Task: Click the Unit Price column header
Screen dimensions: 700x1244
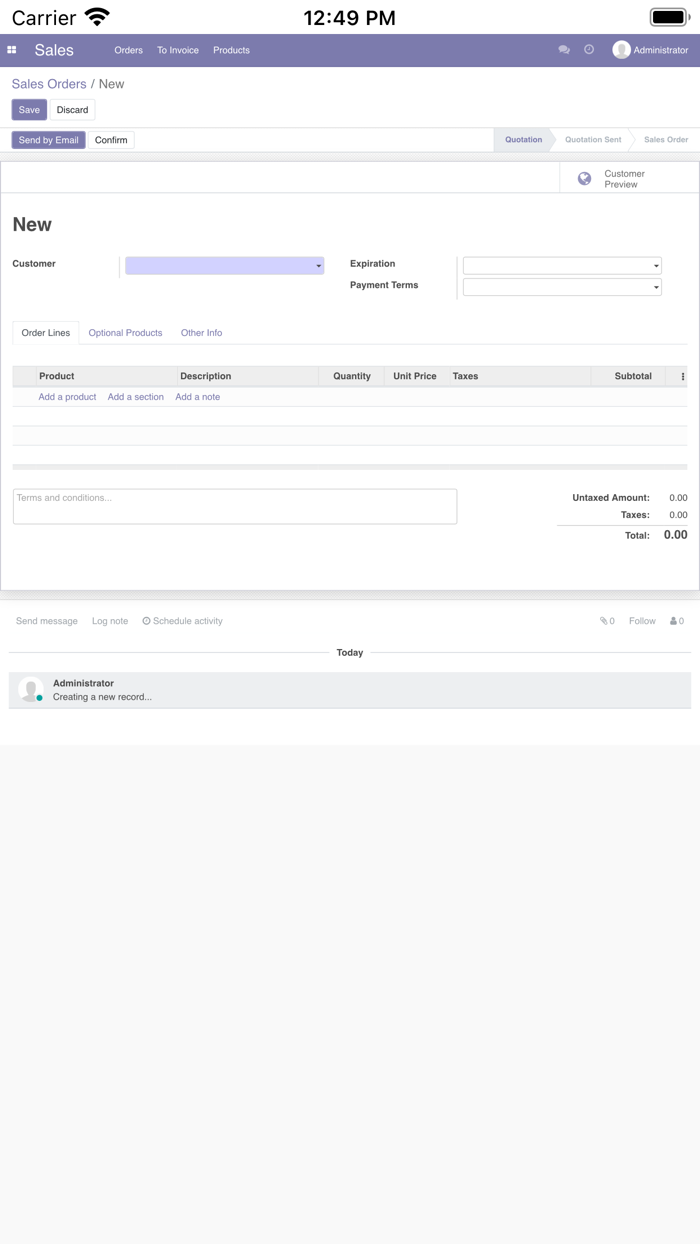Action: 415,376
